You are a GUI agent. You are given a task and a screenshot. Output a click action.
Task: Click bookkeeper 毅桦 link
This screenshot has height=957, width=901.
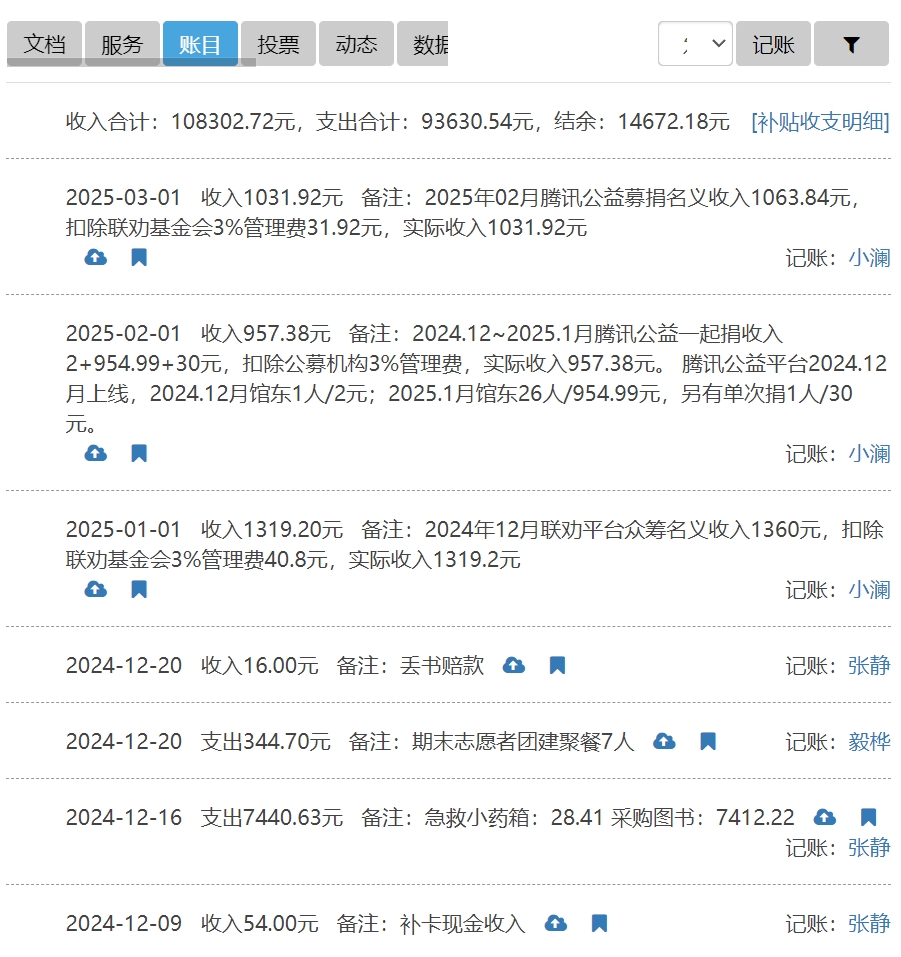click(x=869, y=742)
